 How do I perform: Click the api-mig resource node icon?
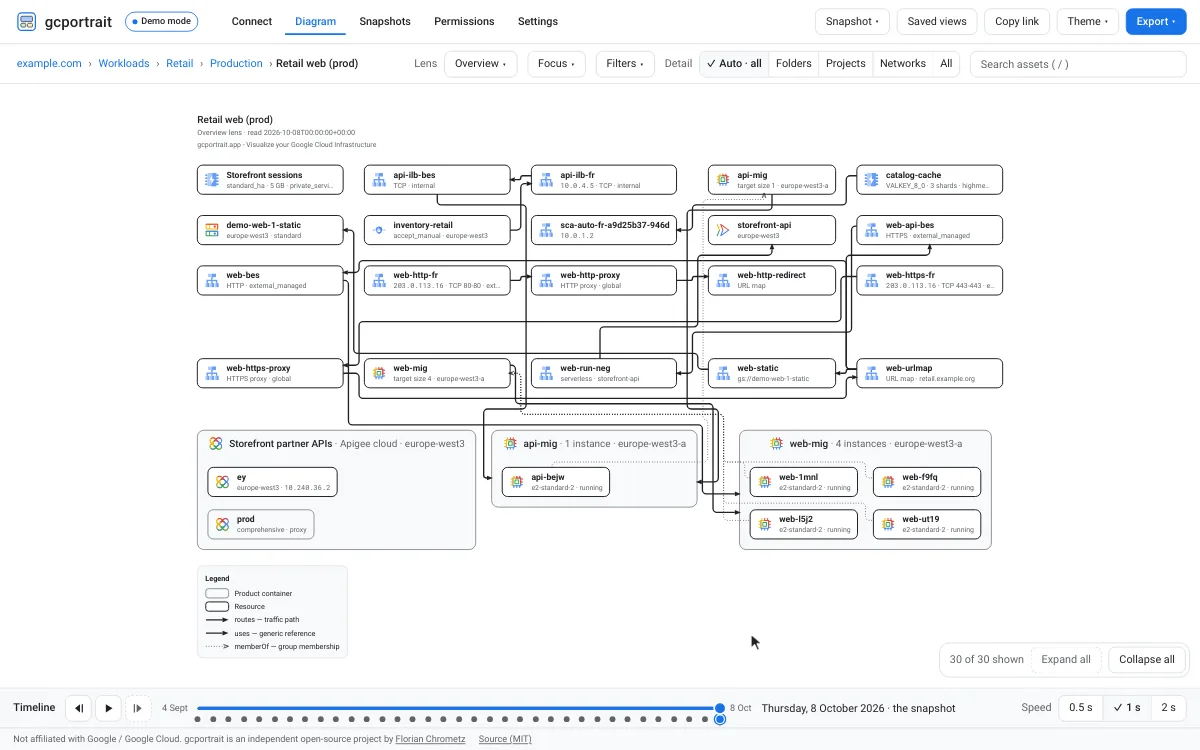click(x=723, y=180)
